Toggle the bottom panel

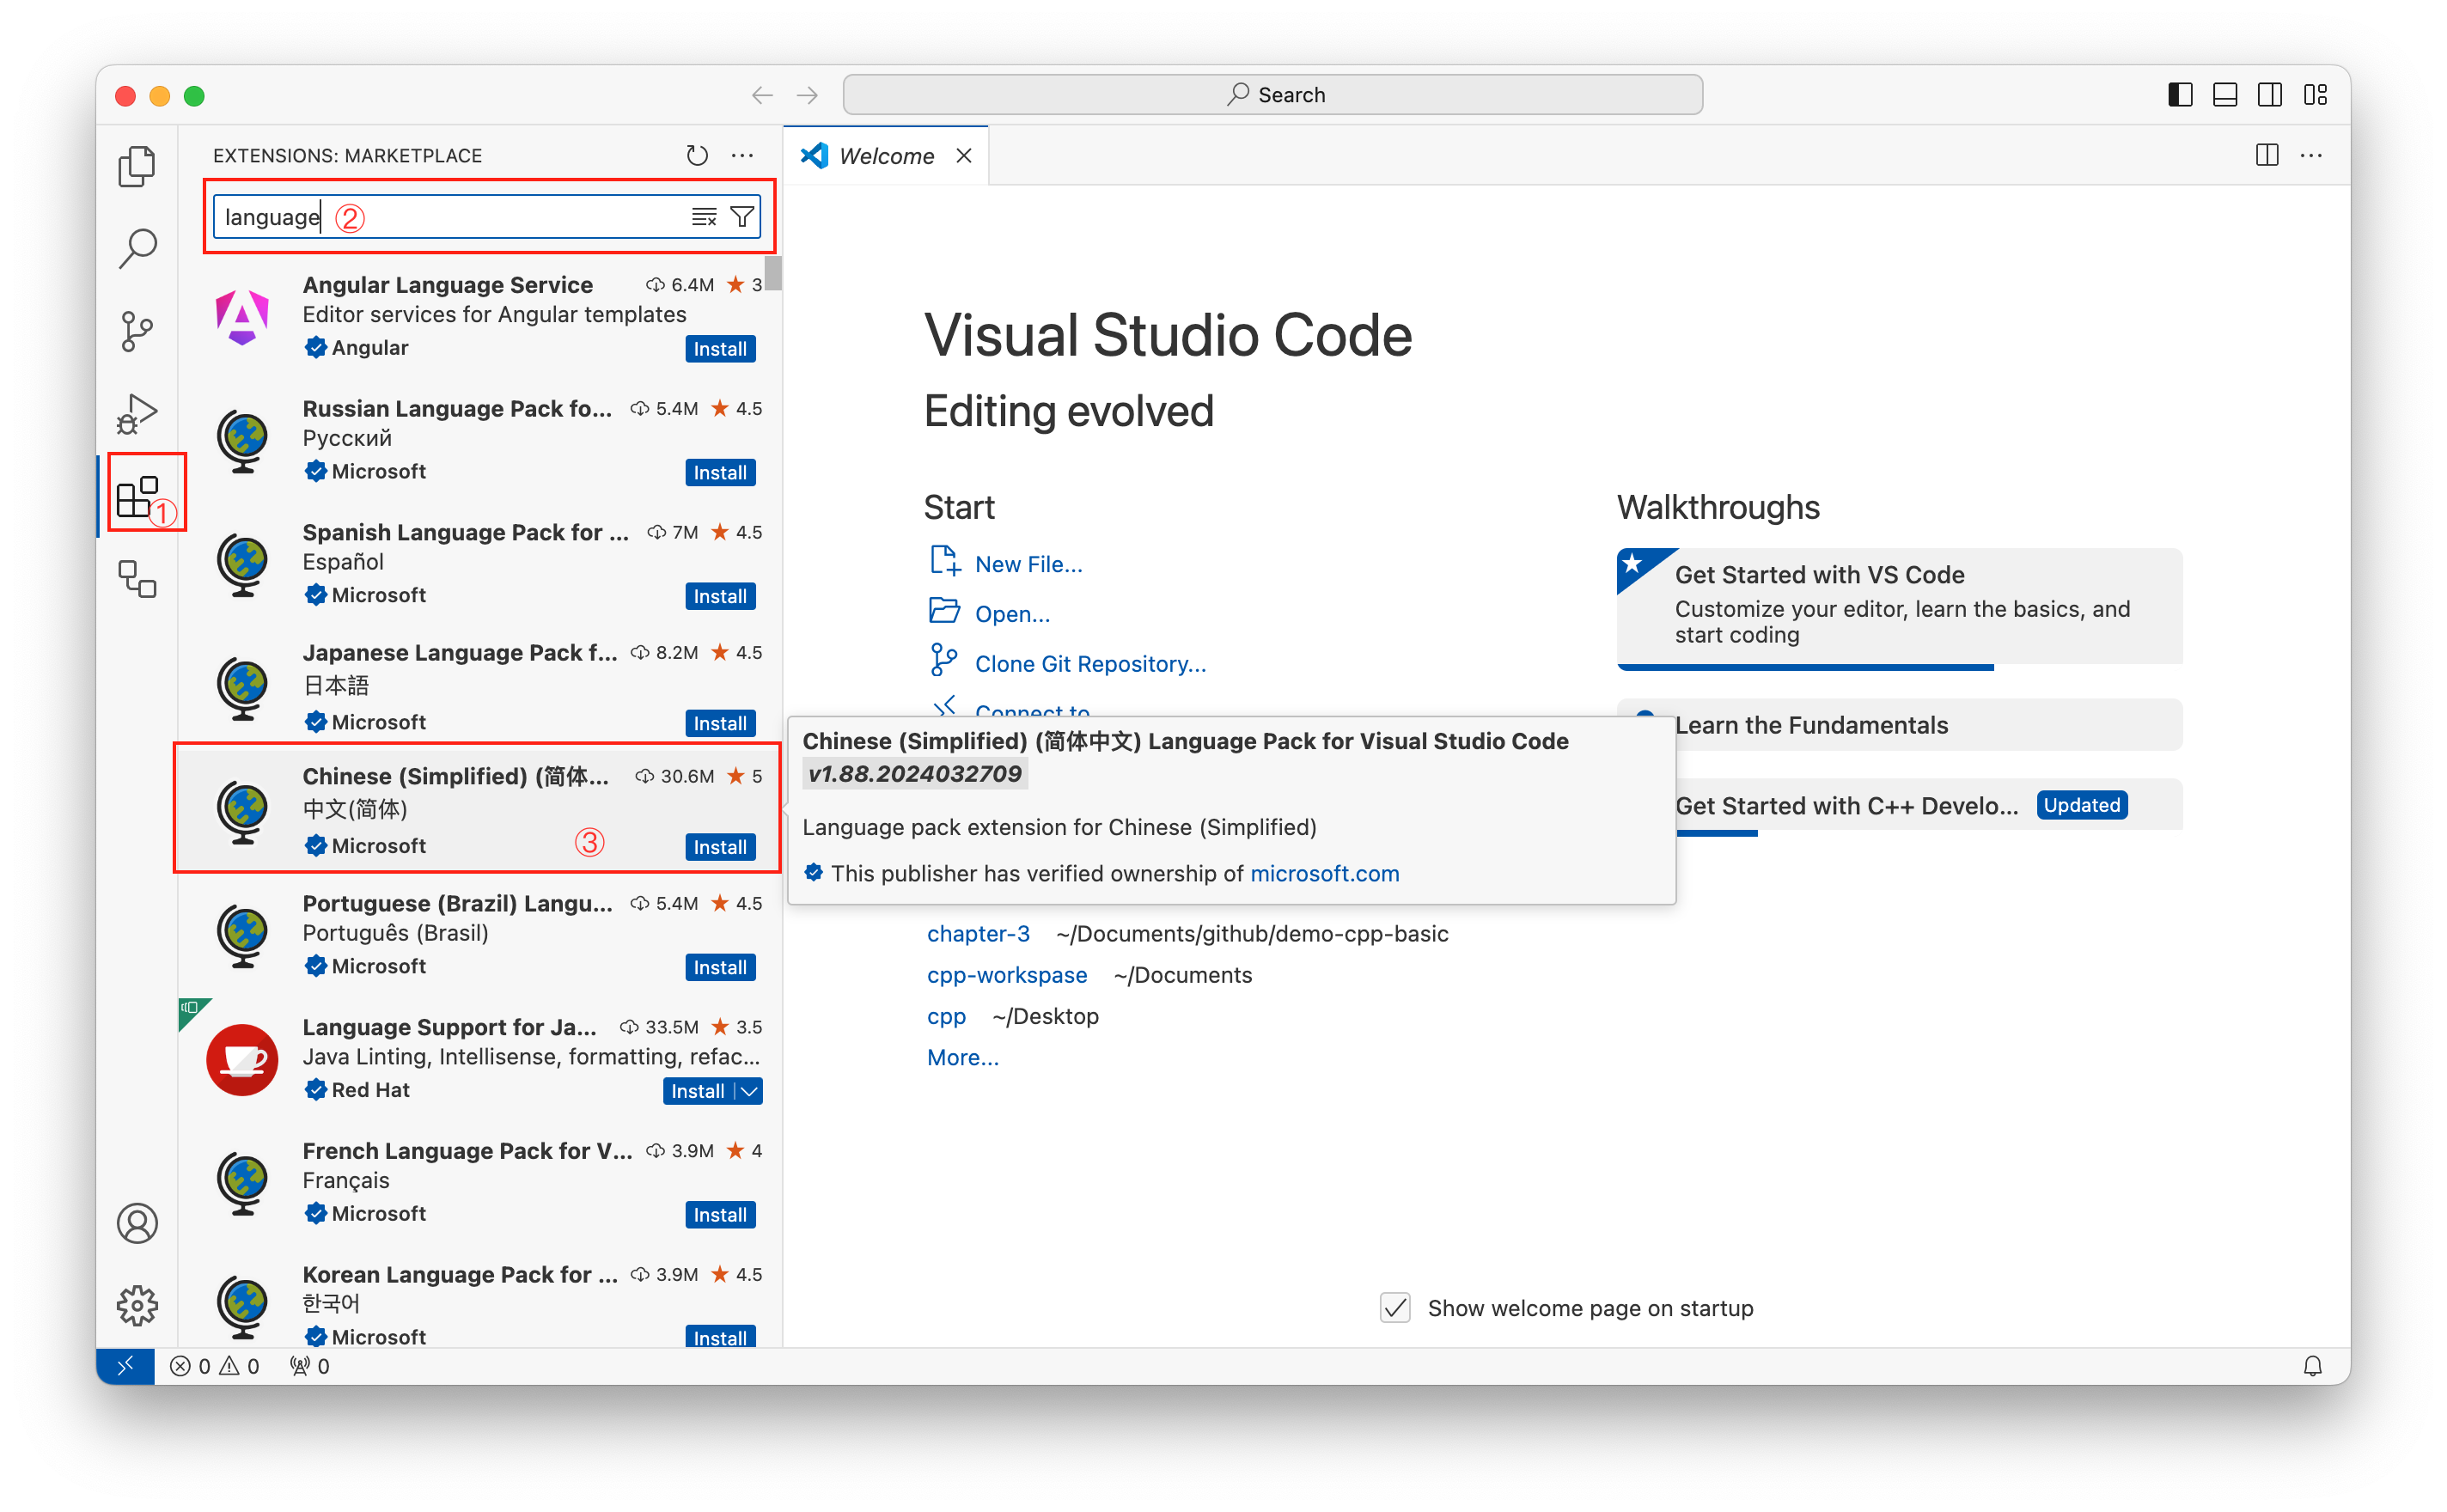pyautogui.click(x=2225, y=95)
